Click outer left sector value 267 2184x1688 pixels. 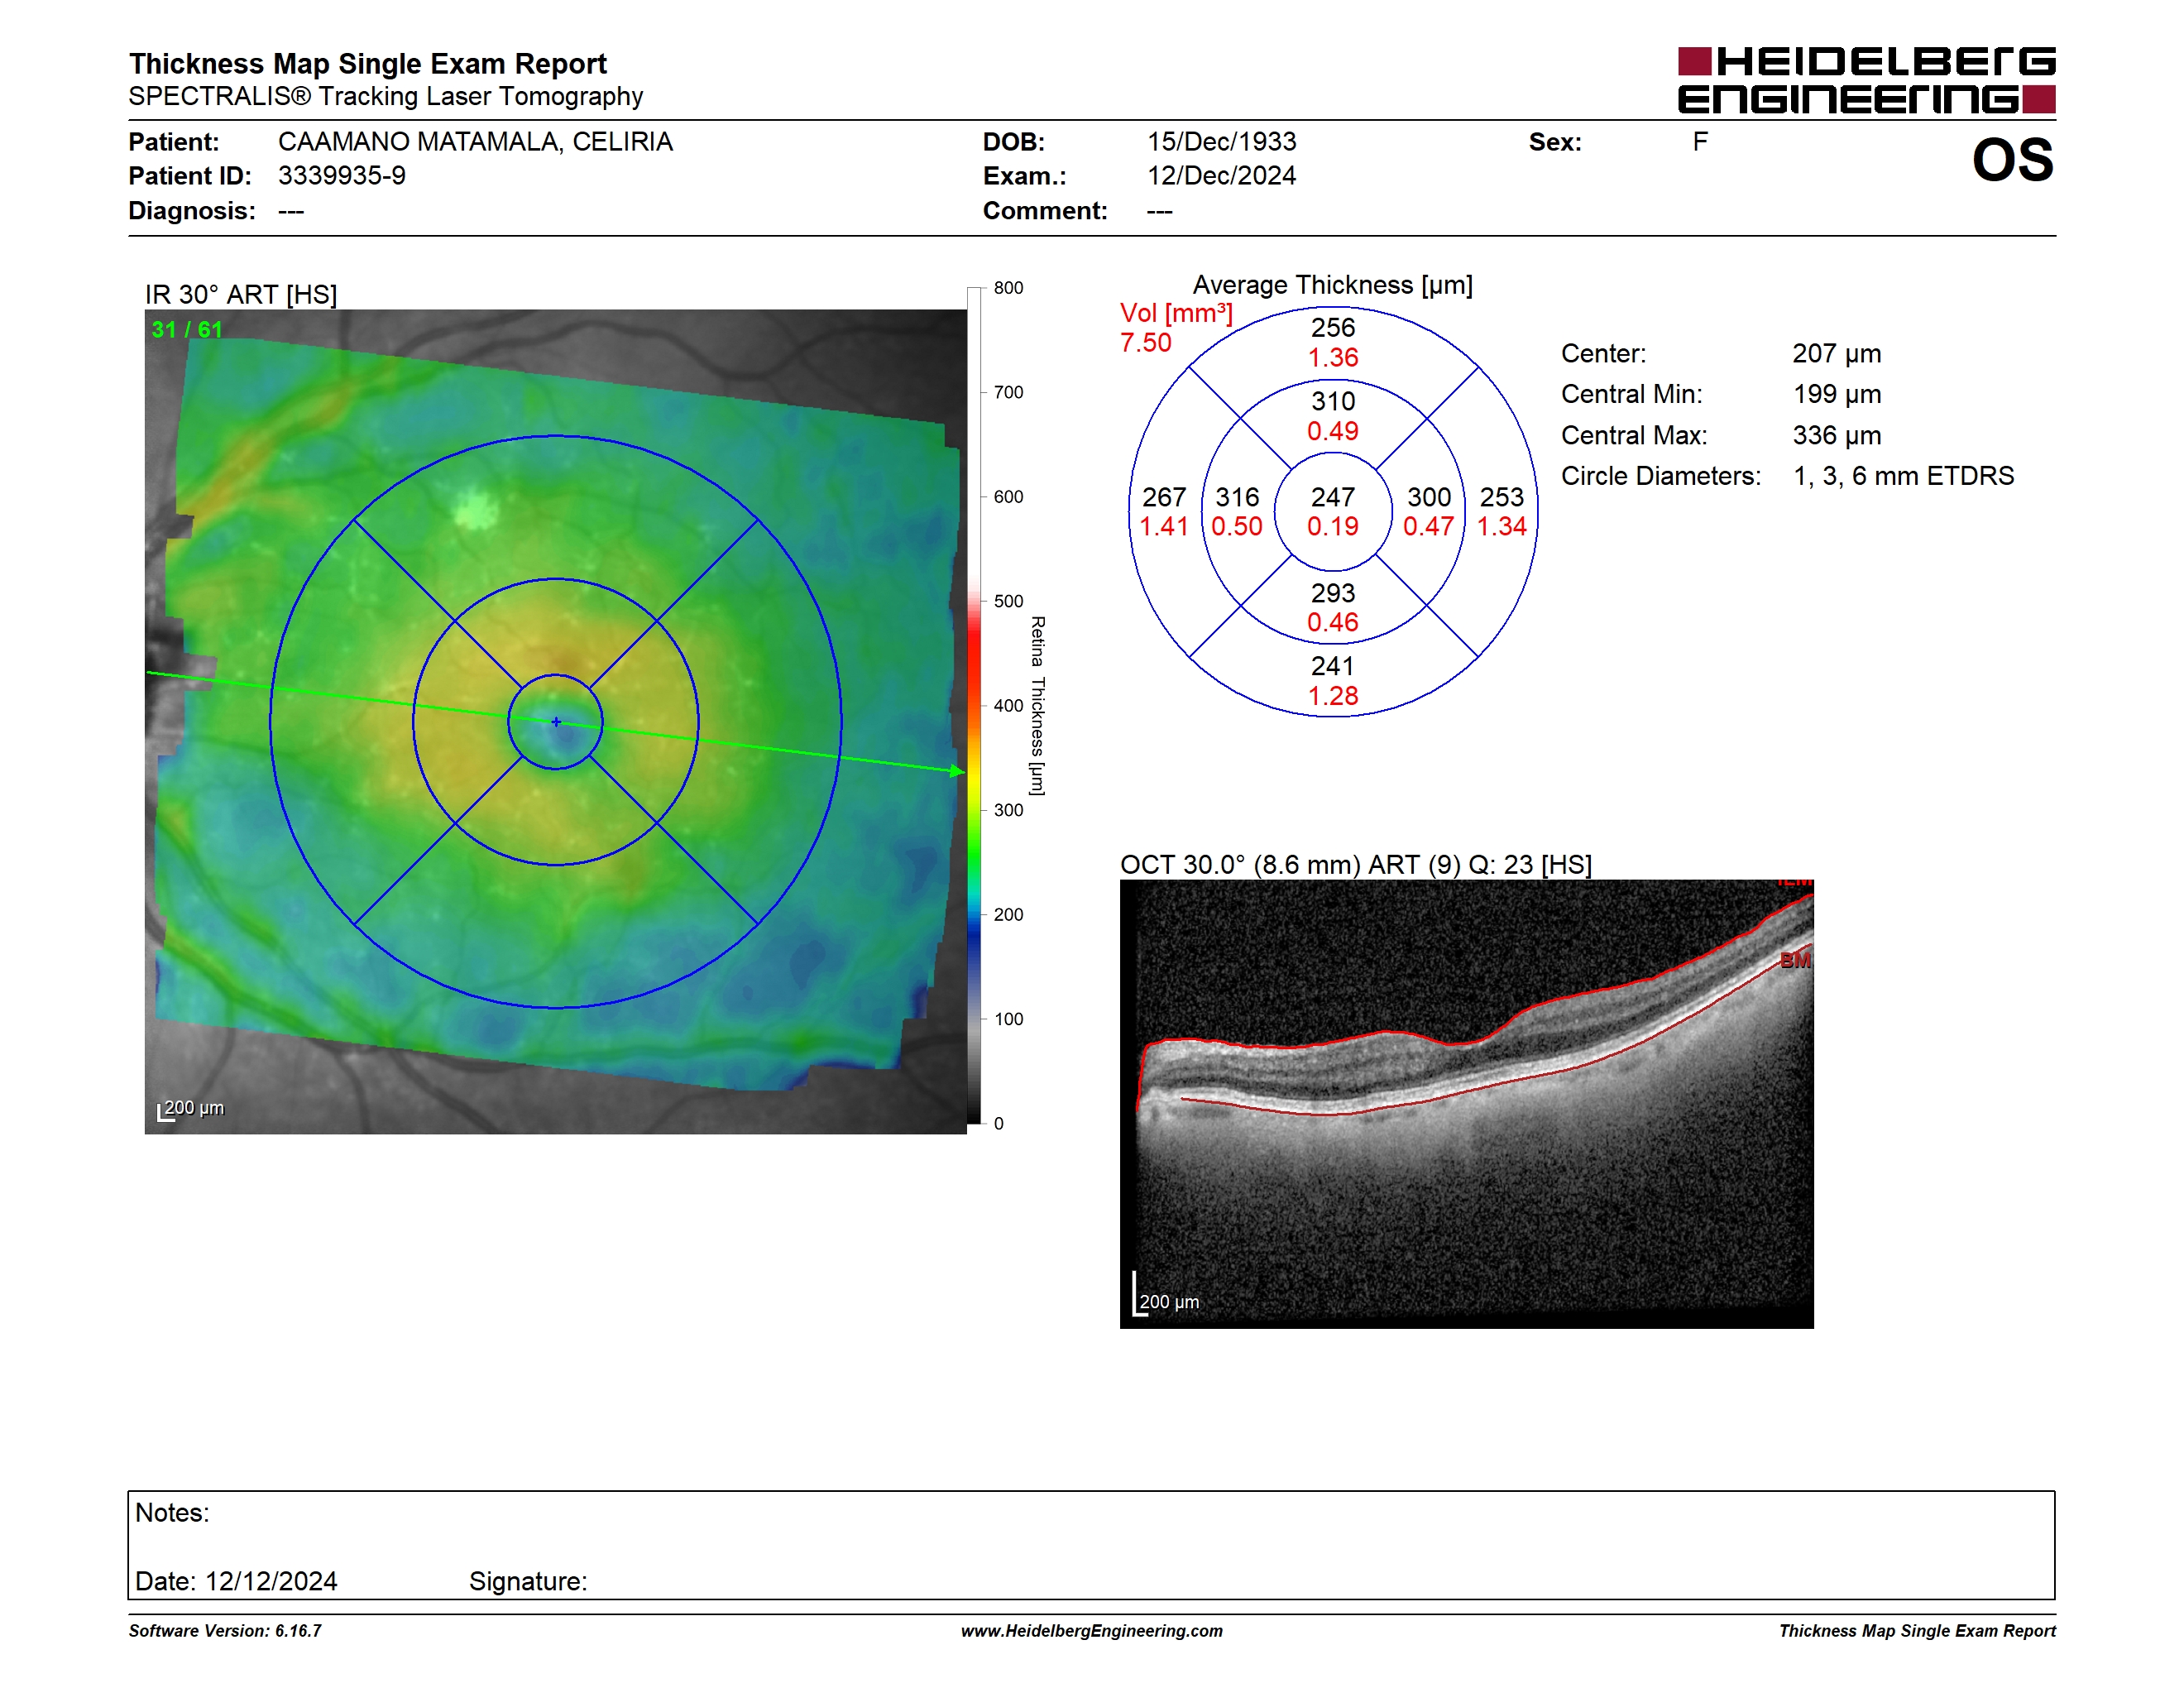(x=1164, y=497)
